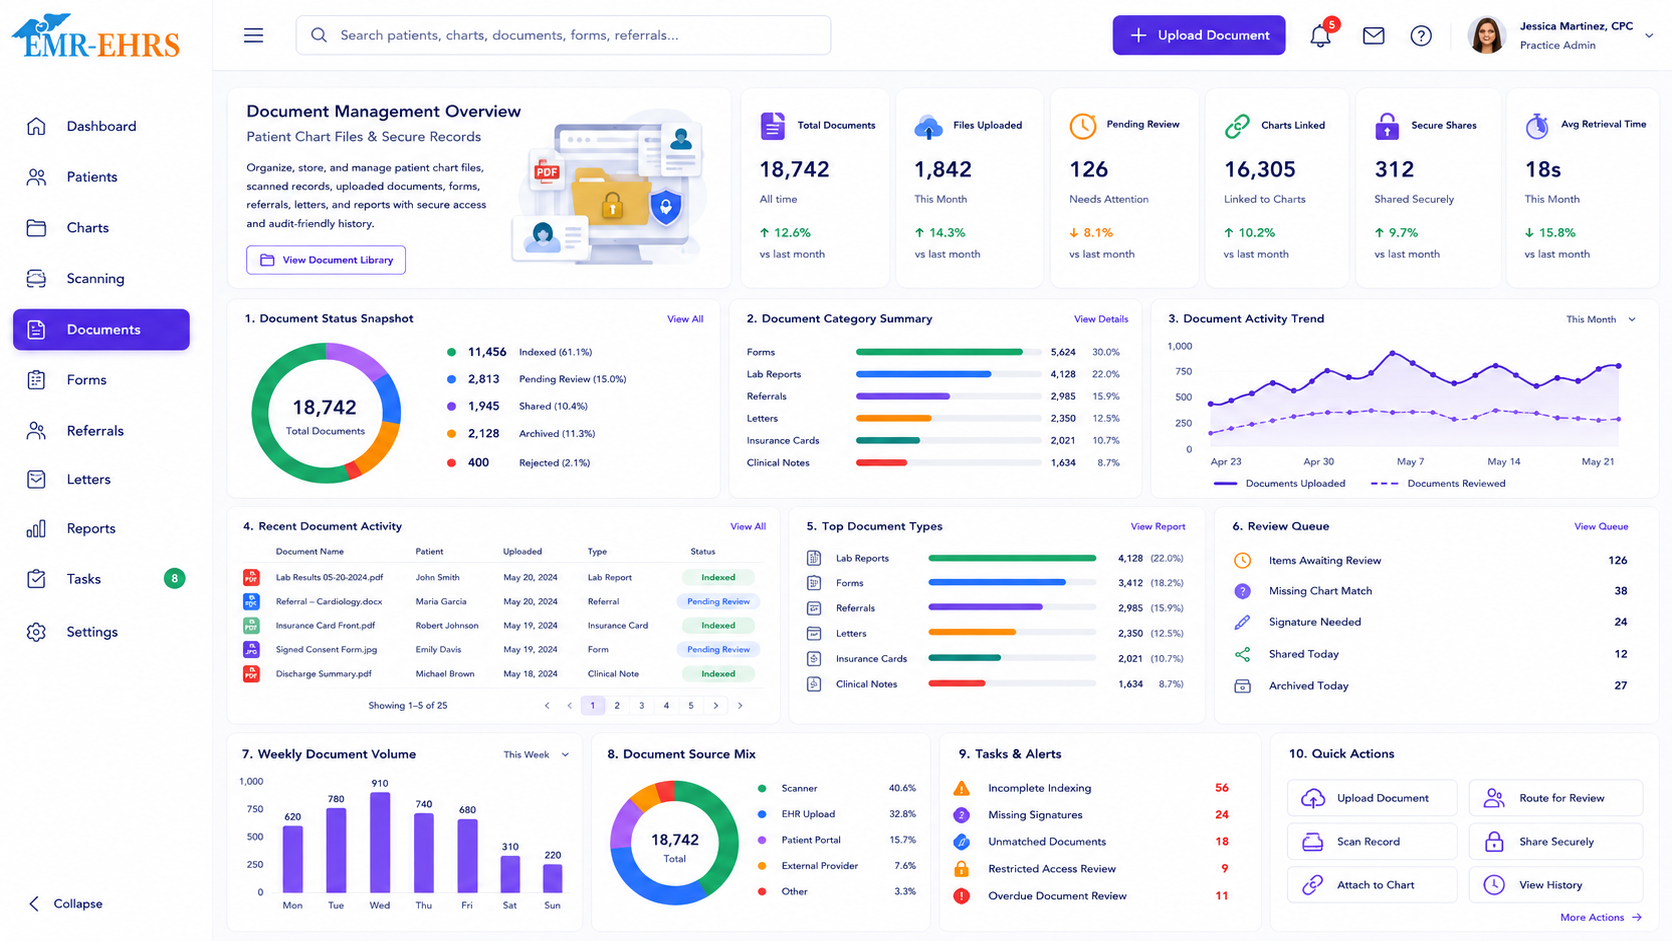Collapse the sidebar
The image size is (1672, 941).
66,904
